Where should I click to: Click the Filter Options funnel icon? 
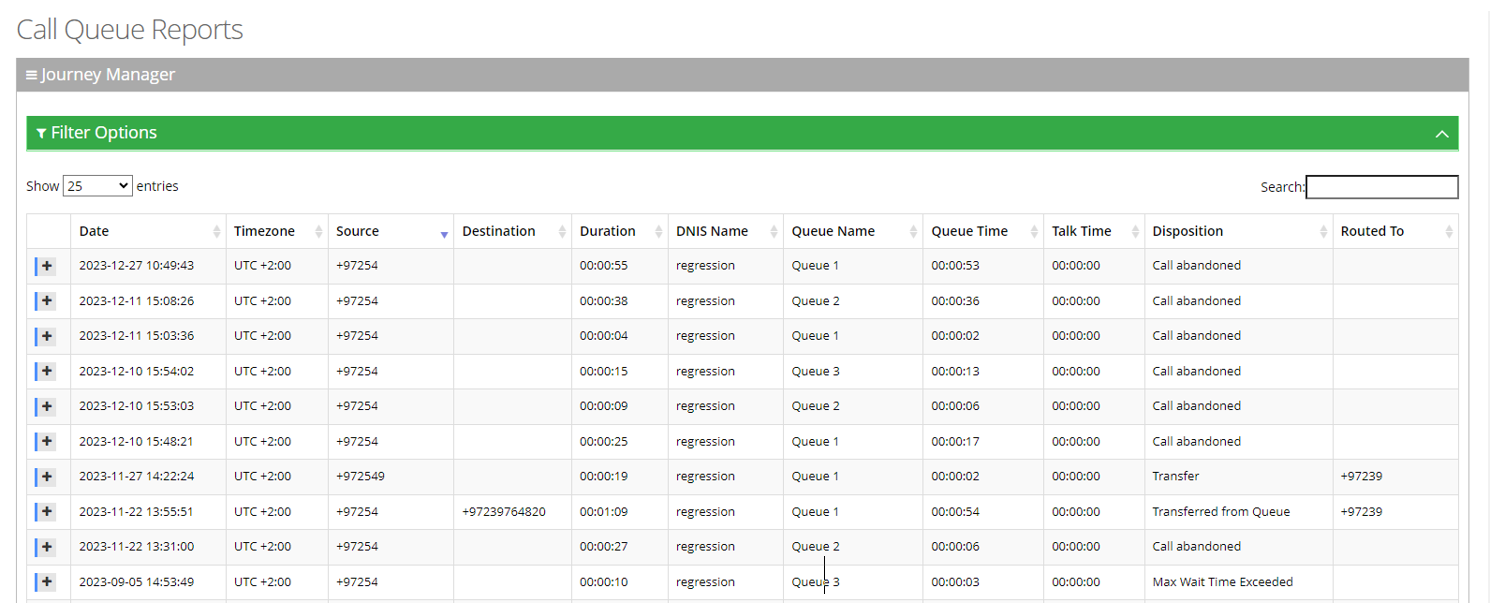[41, 134]
